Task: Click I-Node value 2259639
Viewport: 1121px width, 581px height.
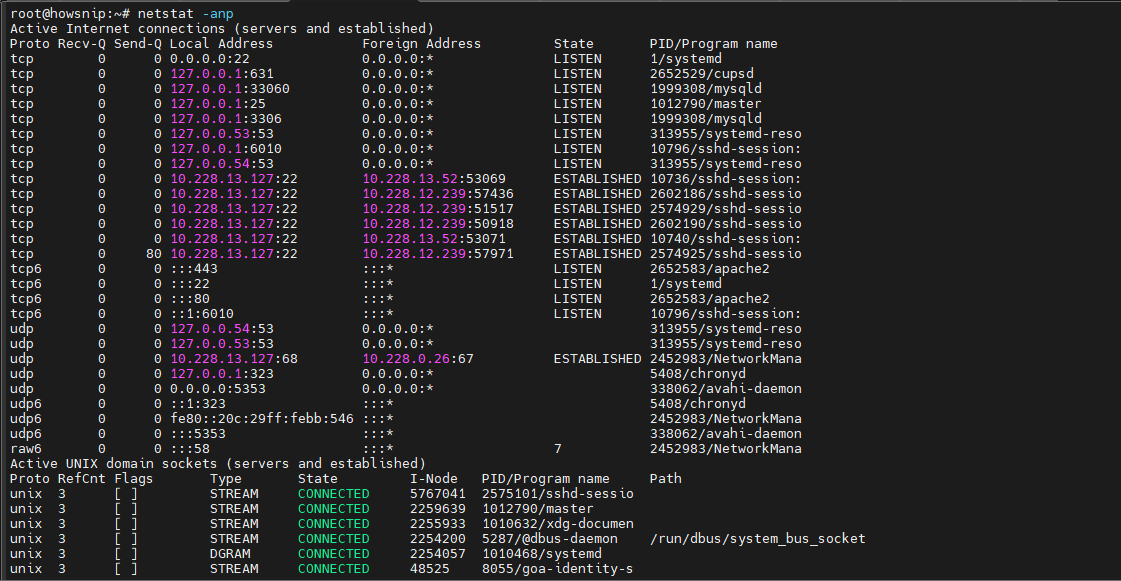Action: 438,509
